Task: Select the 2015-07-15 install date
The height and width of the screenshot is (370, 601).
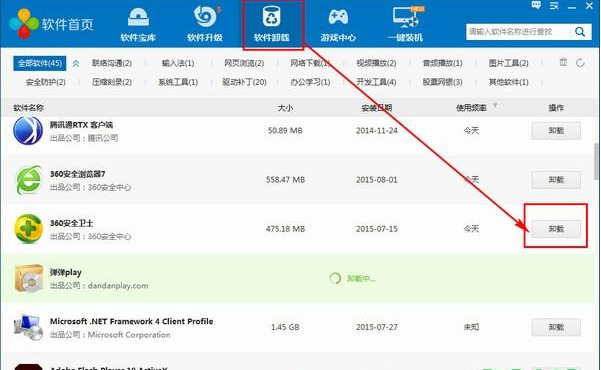Action: [x=377, y=229]
